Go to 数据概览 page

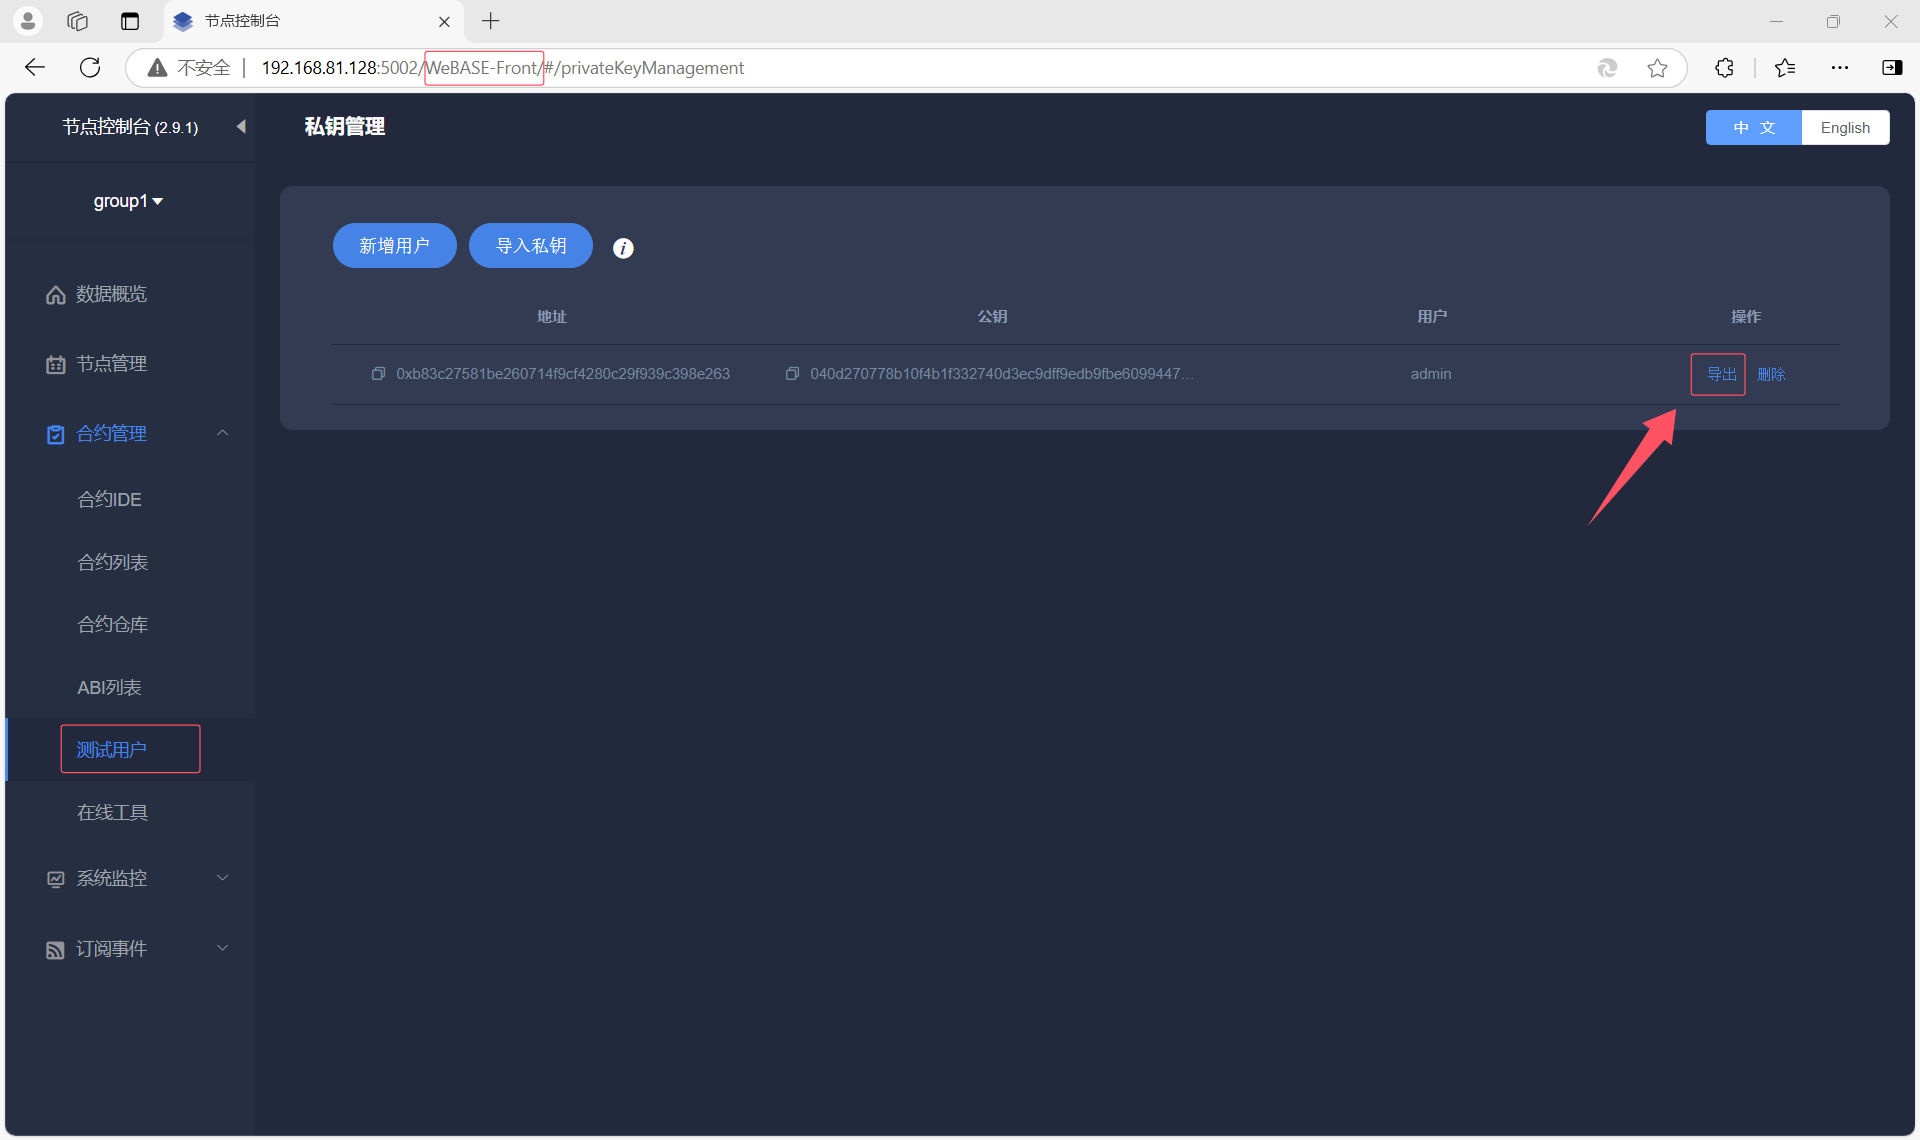[x=111, y=294]
